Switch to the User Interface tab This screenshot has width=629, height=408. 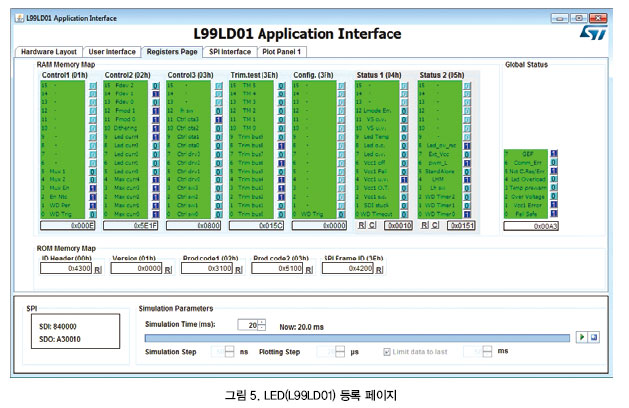tap(112, 52)
